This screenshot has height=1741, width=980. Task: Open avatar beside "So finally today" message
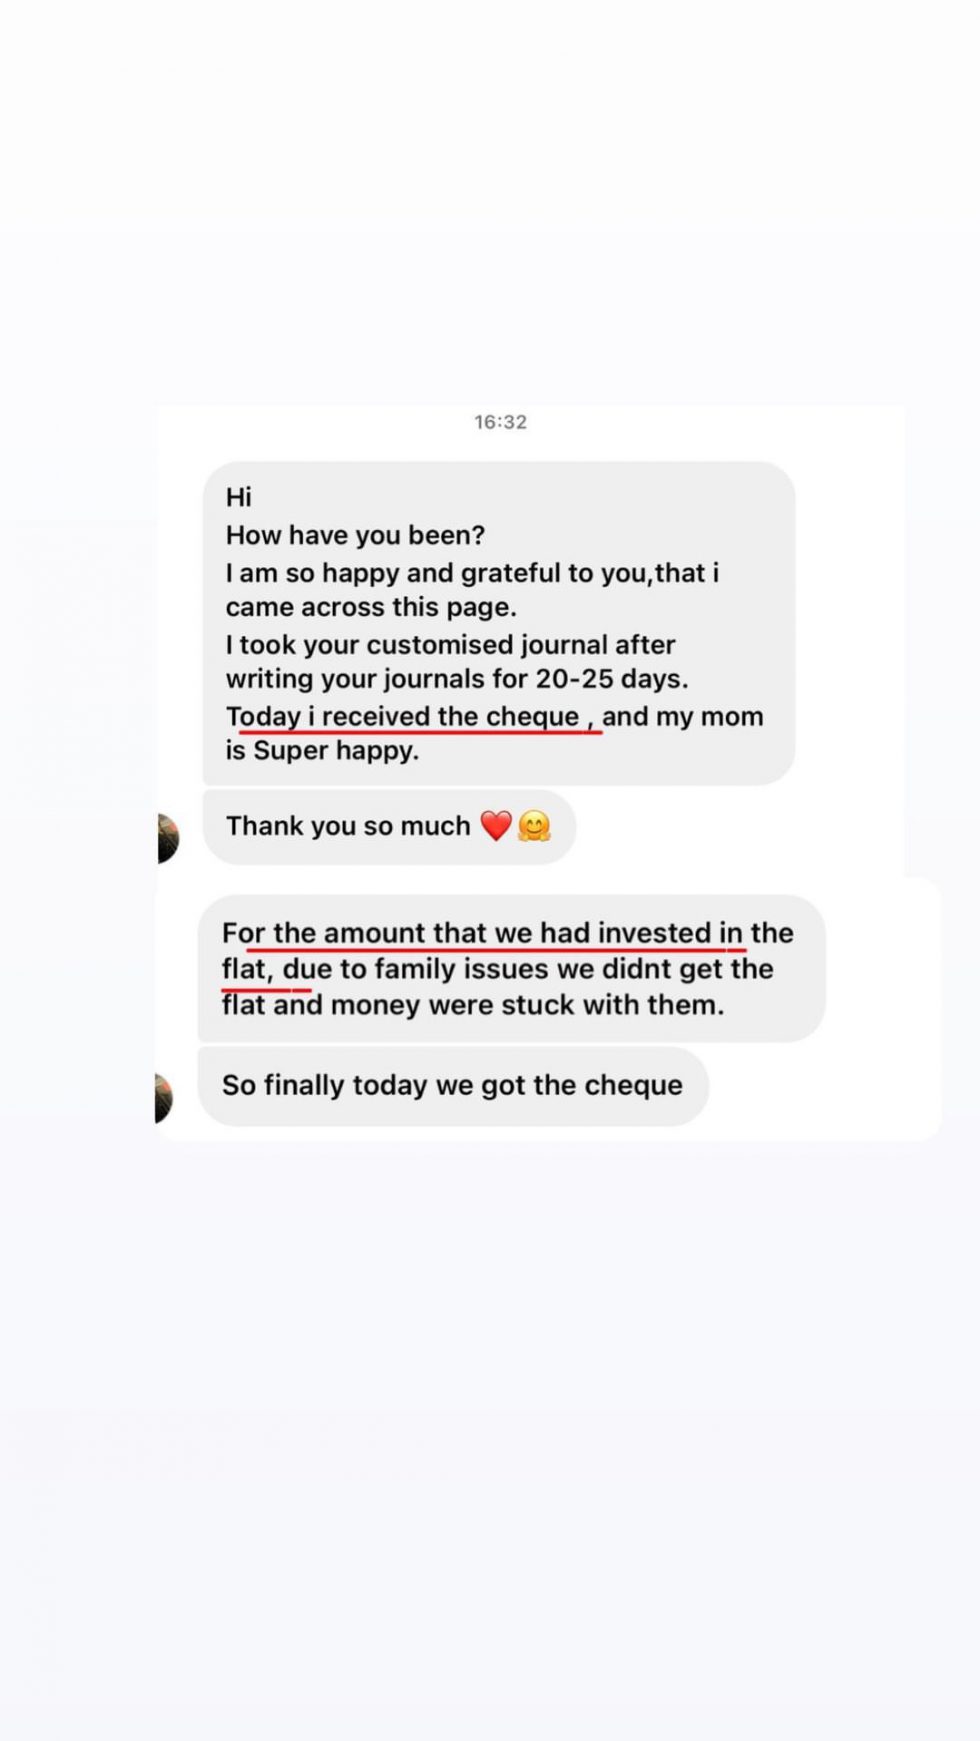[164, 1097]
